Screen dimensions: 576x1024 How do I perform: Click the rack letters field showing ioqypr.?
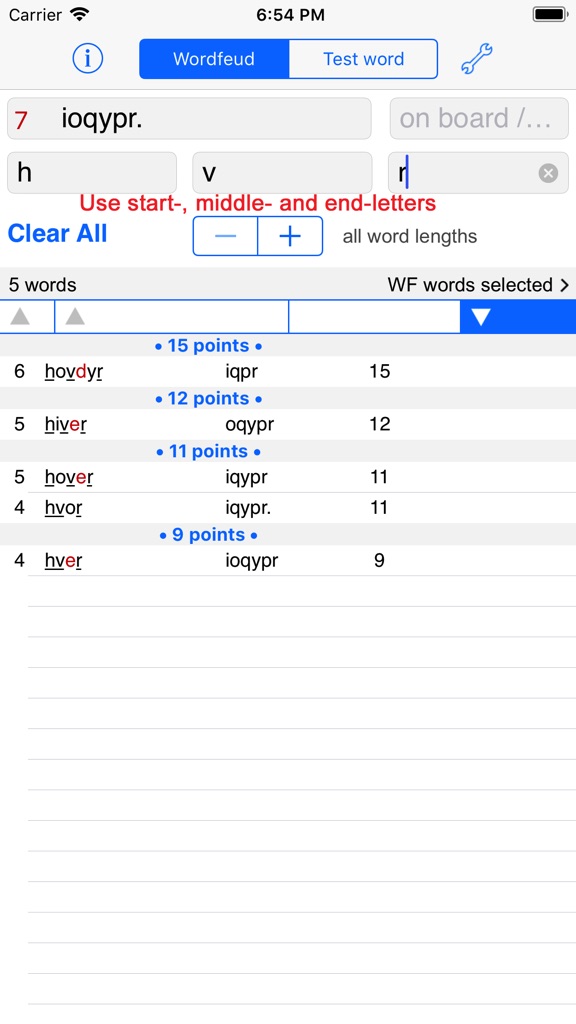(189, 118)
